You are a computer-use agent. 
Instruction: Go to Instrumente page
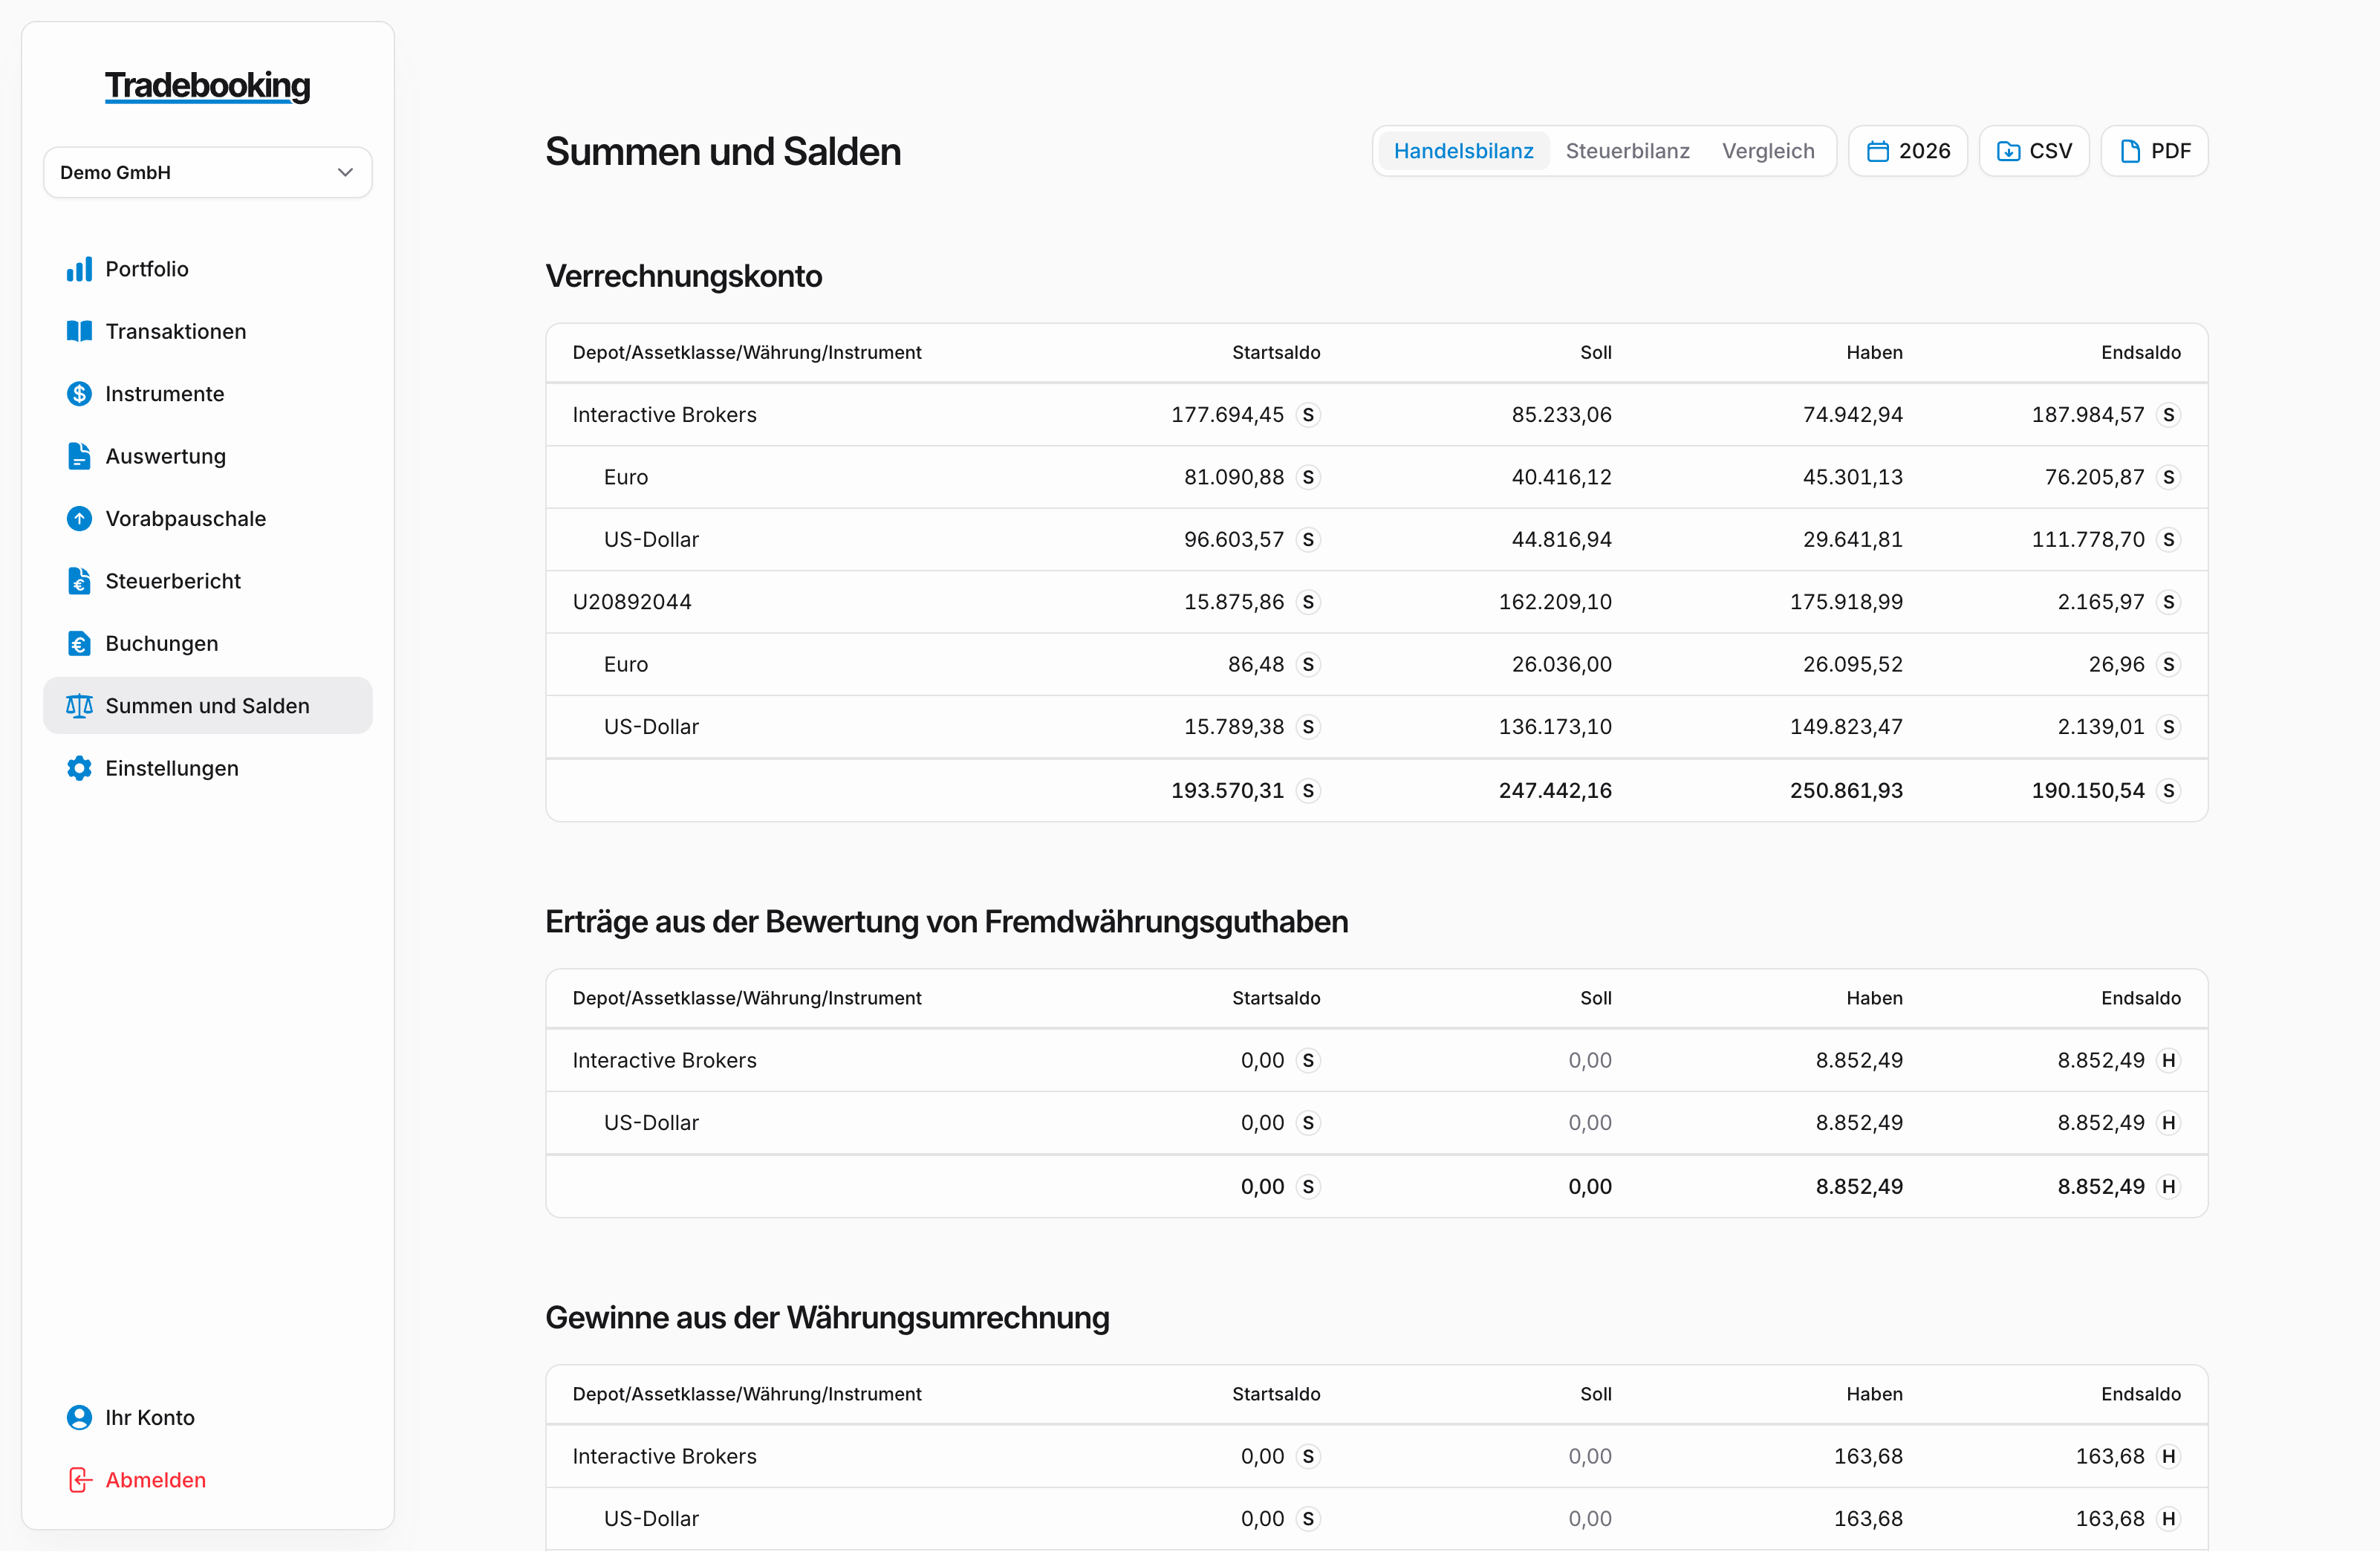click(x=208, y=394)
